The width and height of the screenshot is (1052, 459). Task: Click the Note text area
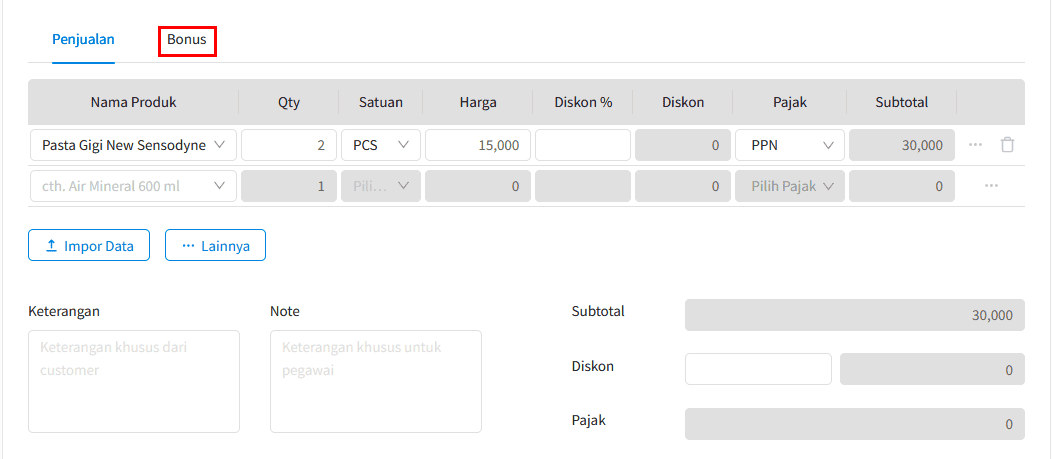point(376,381)
